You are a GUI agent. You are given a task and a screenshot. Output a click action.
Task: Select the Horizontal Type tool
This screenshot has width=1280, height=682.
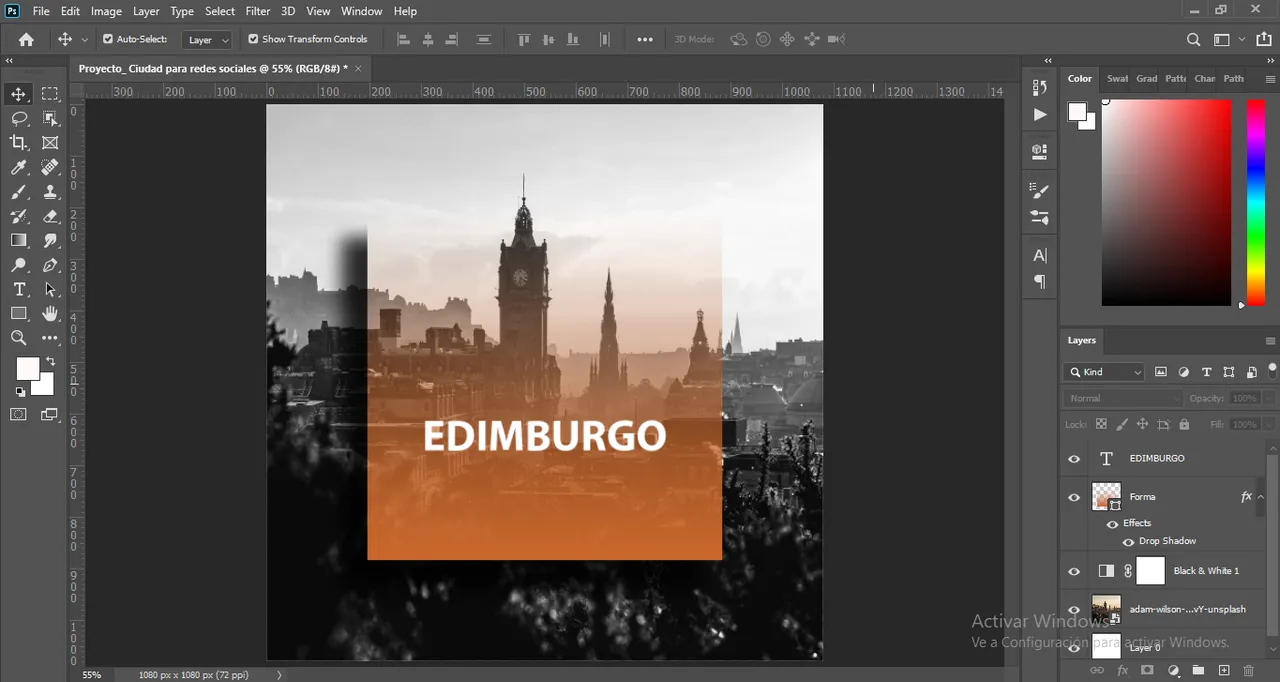click(x=19, y=289)
